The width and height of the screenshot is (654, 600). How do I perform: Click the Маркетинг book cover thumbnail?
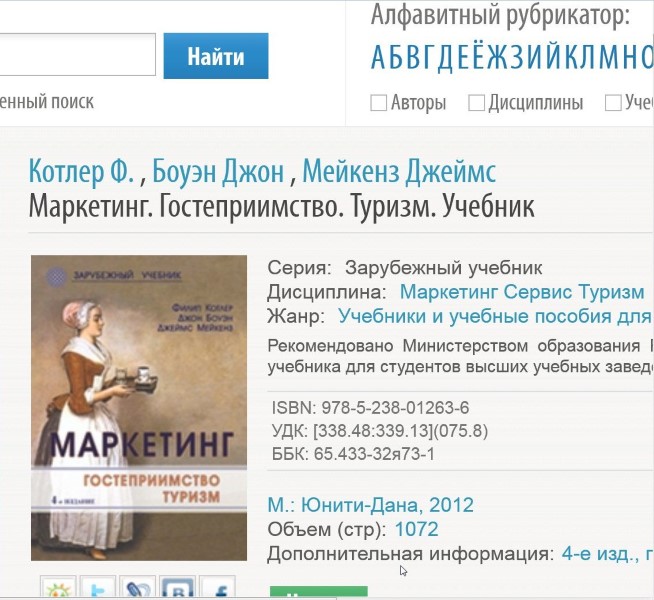pyautogui.click(x=139, y=408)
